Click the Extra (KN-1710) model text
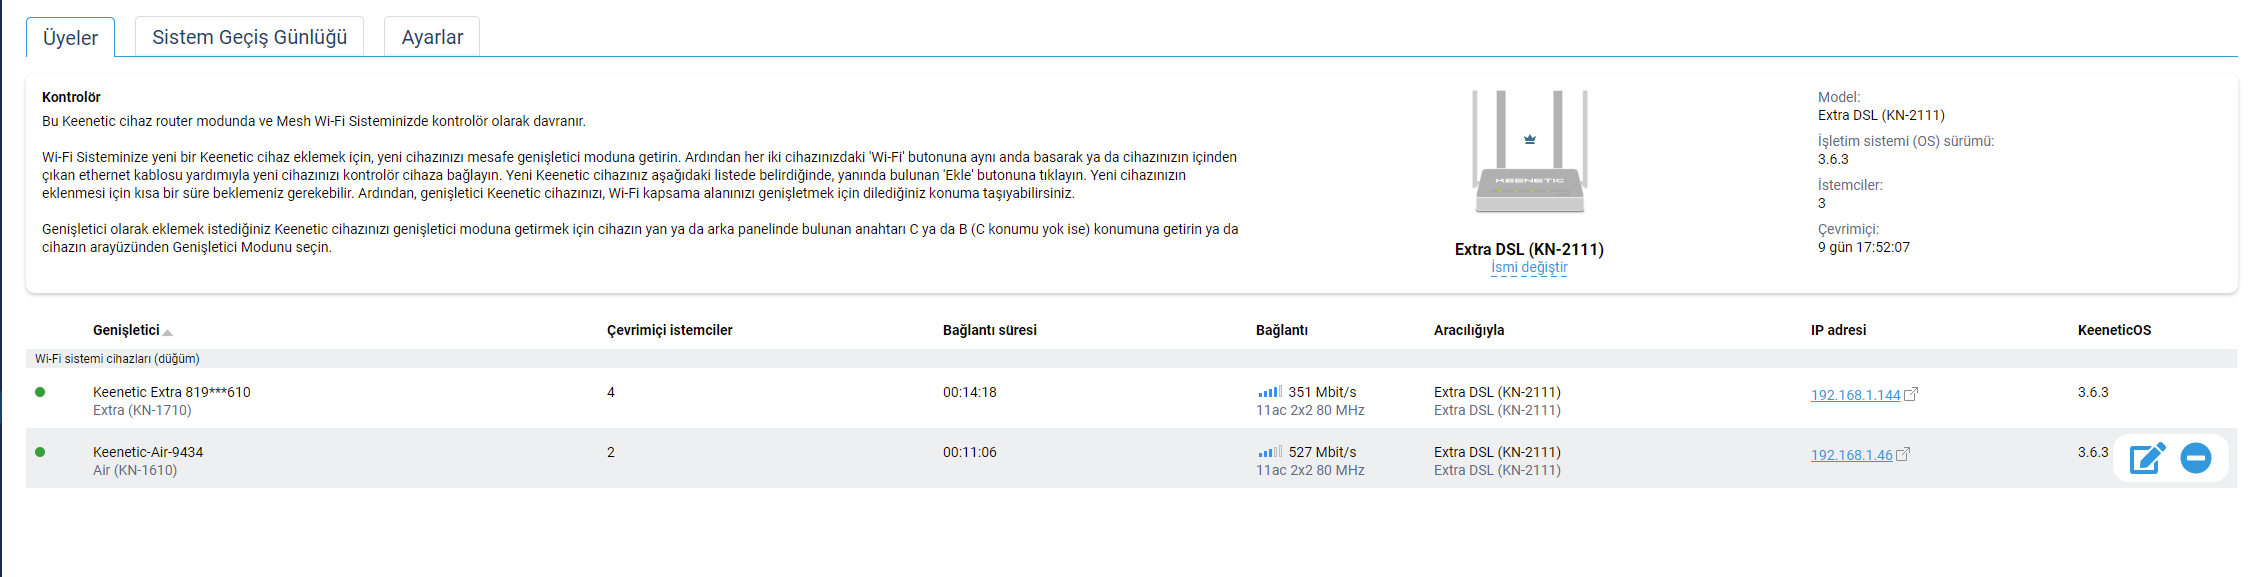2251x577 pixels. (142, 410)
